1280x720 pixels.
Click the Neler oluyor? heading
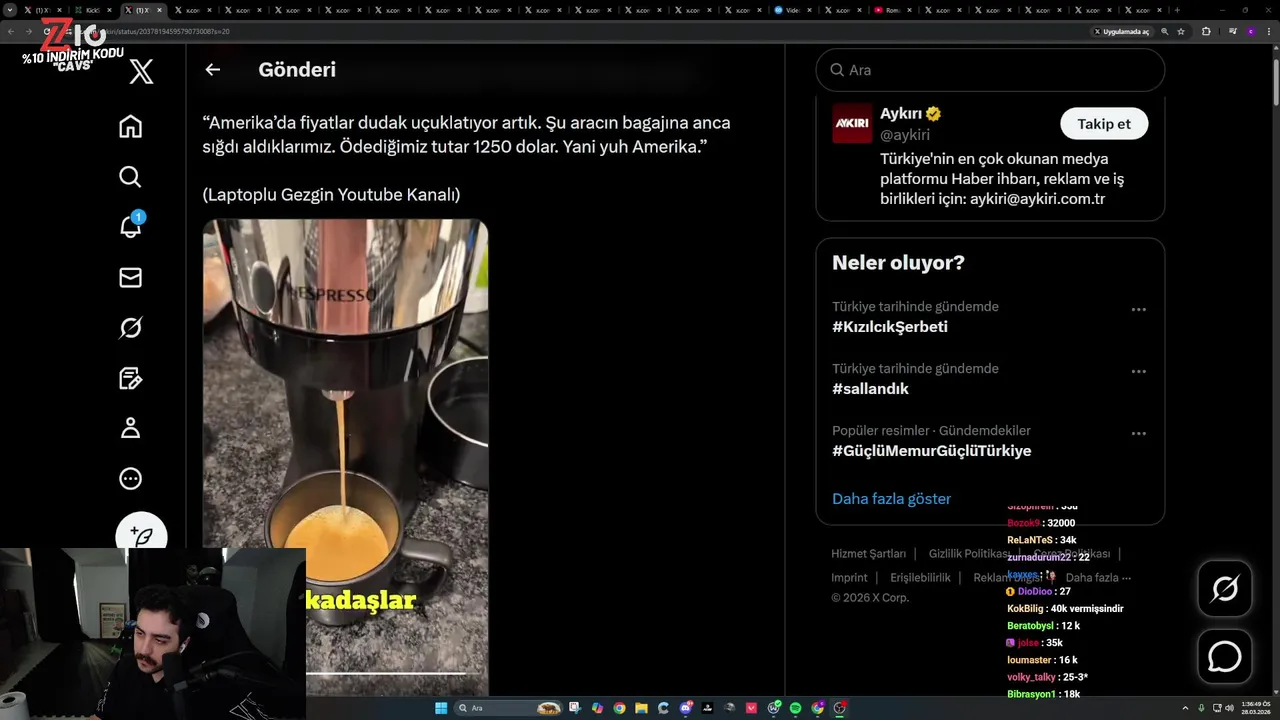pos(898,263)
